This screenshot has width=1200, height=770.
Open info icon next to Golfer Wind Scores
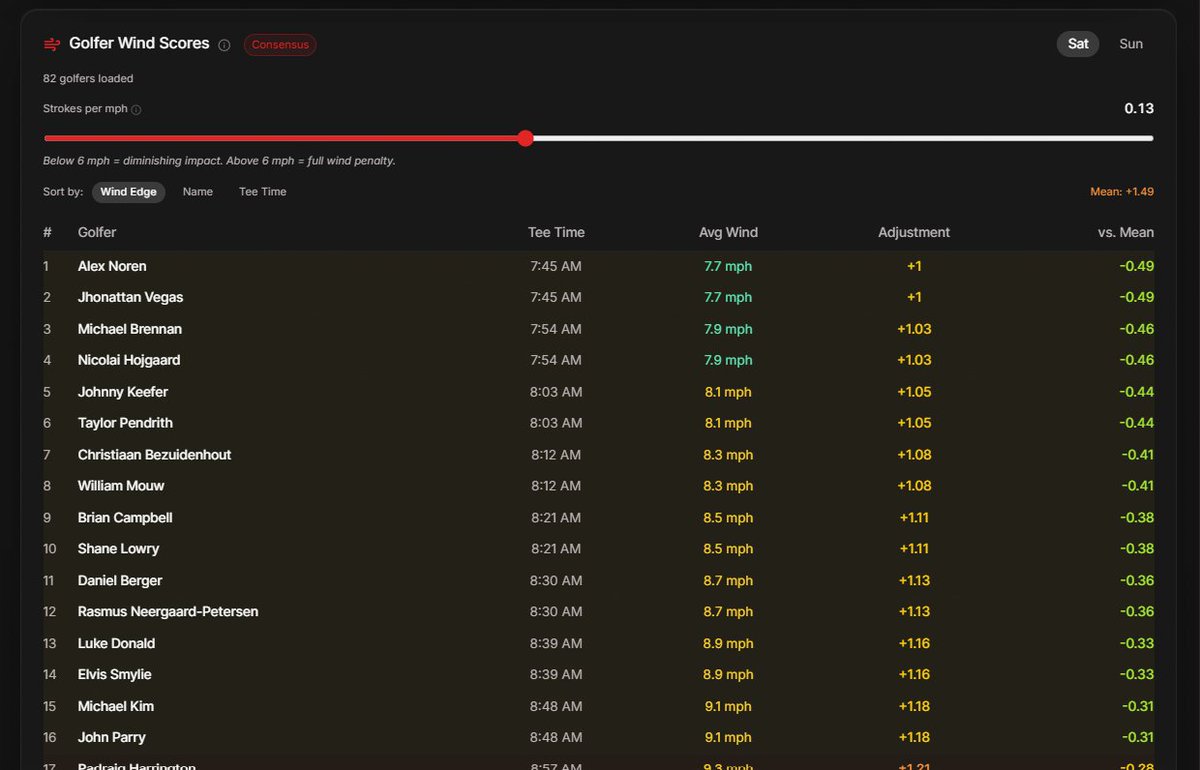tap(224, 45)
